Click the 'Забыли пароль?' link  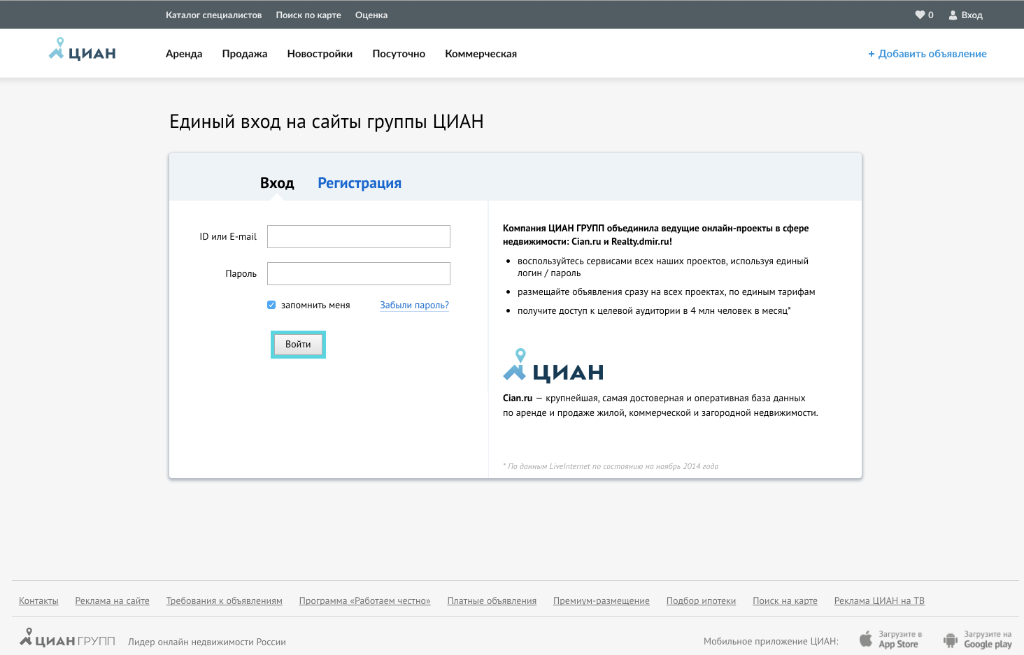(414, 305)
